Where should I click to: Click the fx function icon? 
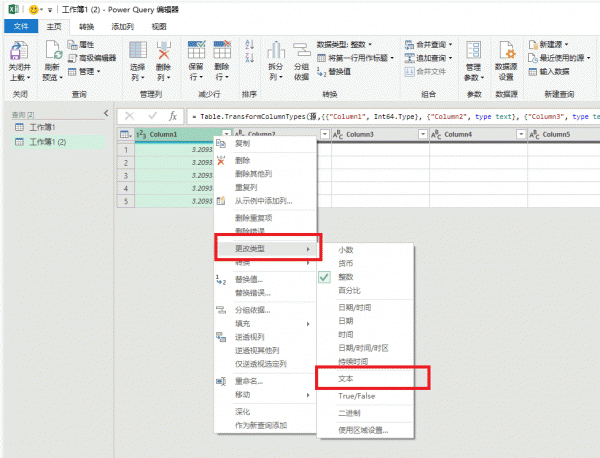(x=173, y=116)
